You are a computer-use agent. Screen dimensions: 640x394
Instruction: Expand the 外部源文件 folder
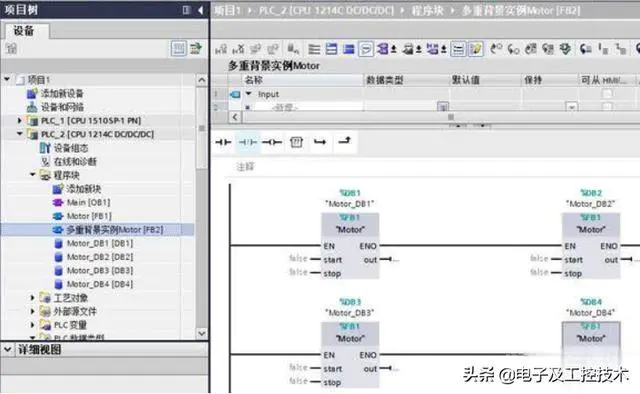click(x=32, y=311)
